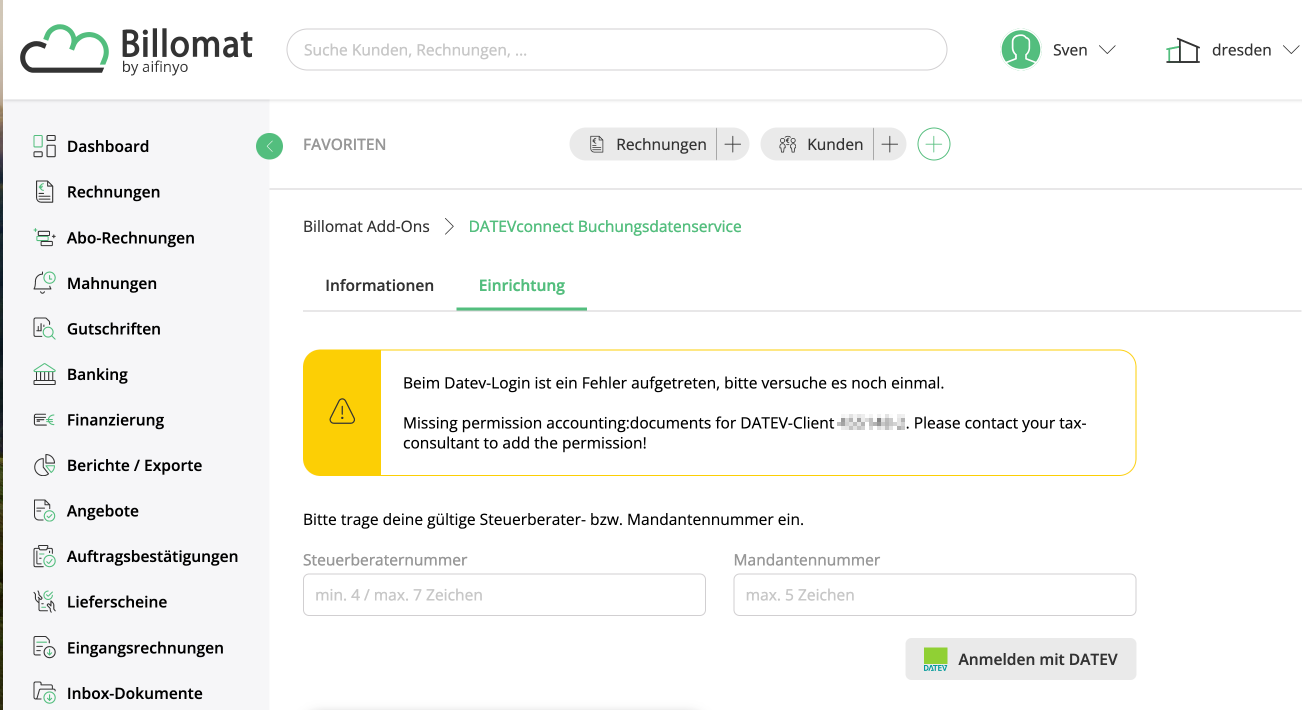Go to Billomat Add-Ons breadcrumb
Screen dimensions: 1302x710
click(x=366, y=226)
